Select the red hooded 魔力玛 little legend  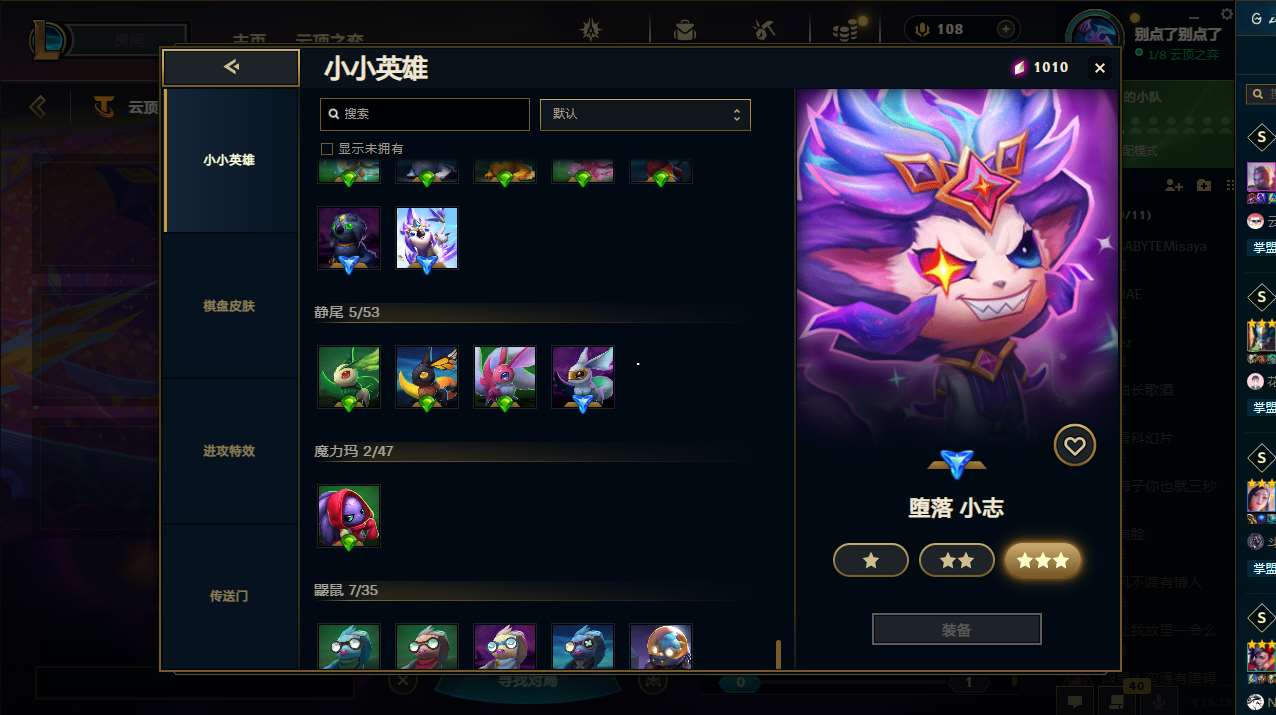(x=349, y=516)
